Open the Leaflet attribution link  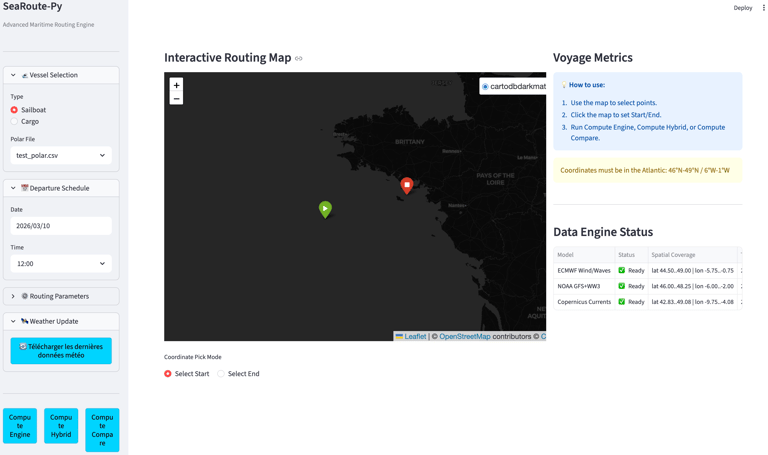point(415,336)
